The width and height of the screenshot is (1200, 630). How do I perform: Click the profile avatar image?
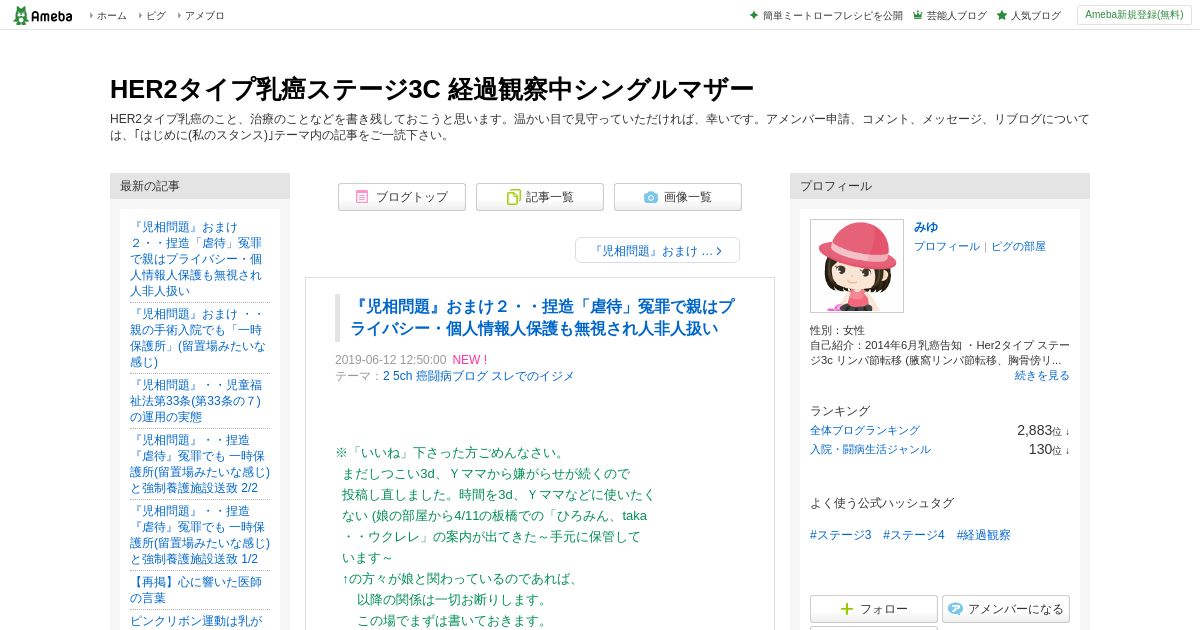(x=857, y=266)
